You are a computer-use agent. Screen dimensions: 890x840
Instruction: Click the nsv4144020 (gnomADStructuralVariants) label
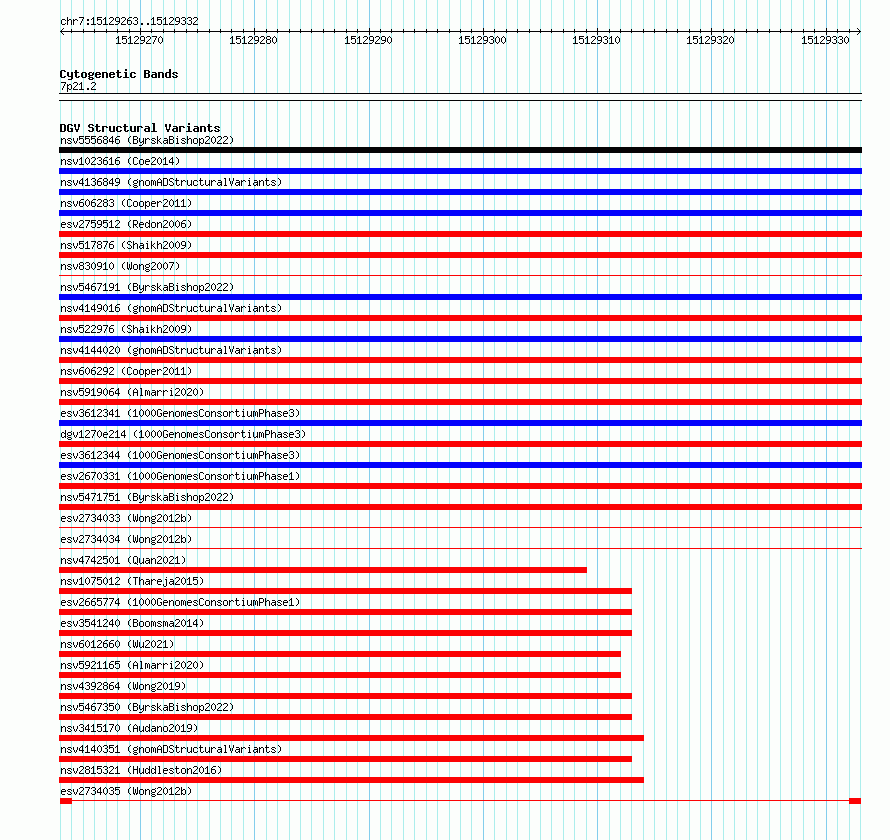pyautogui.click(x=171, y=350)
